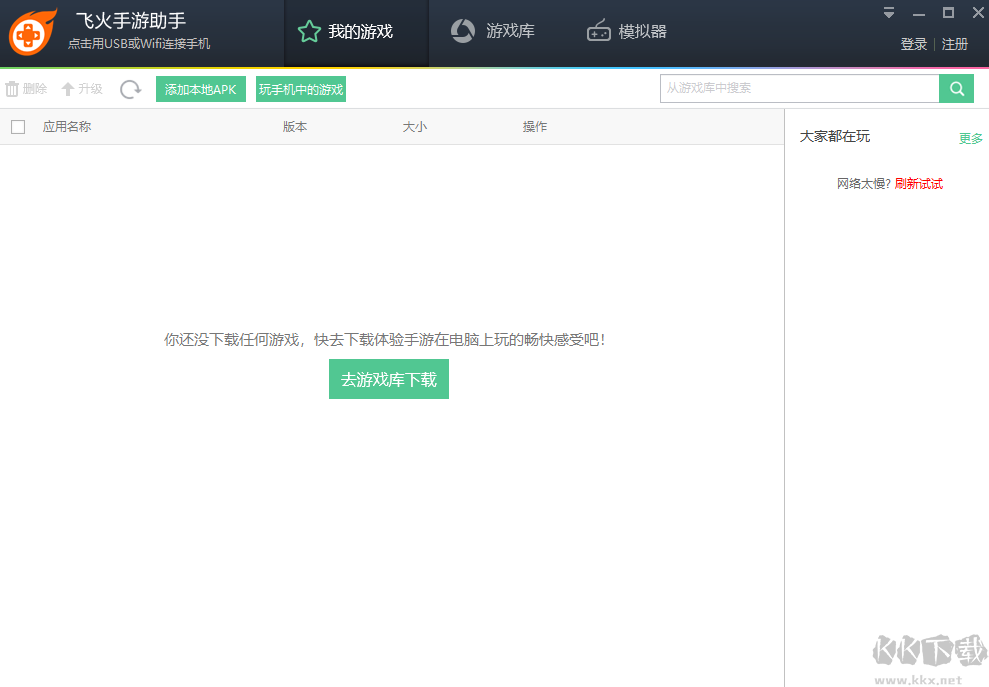
Task: Click the 刷新试试 retry link
Action: [x=919, y=183]
